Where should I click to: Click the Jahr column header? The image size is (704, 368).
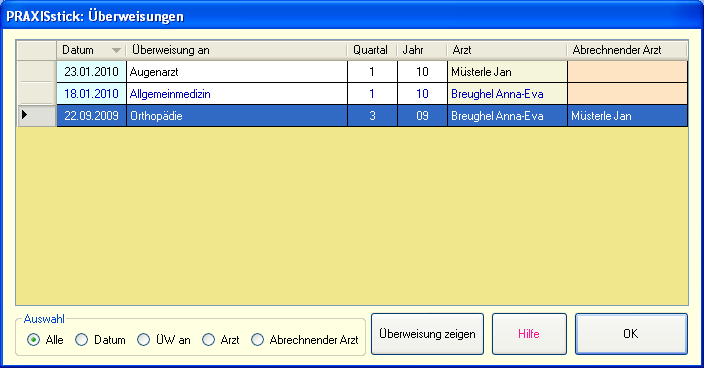point(422,50)
